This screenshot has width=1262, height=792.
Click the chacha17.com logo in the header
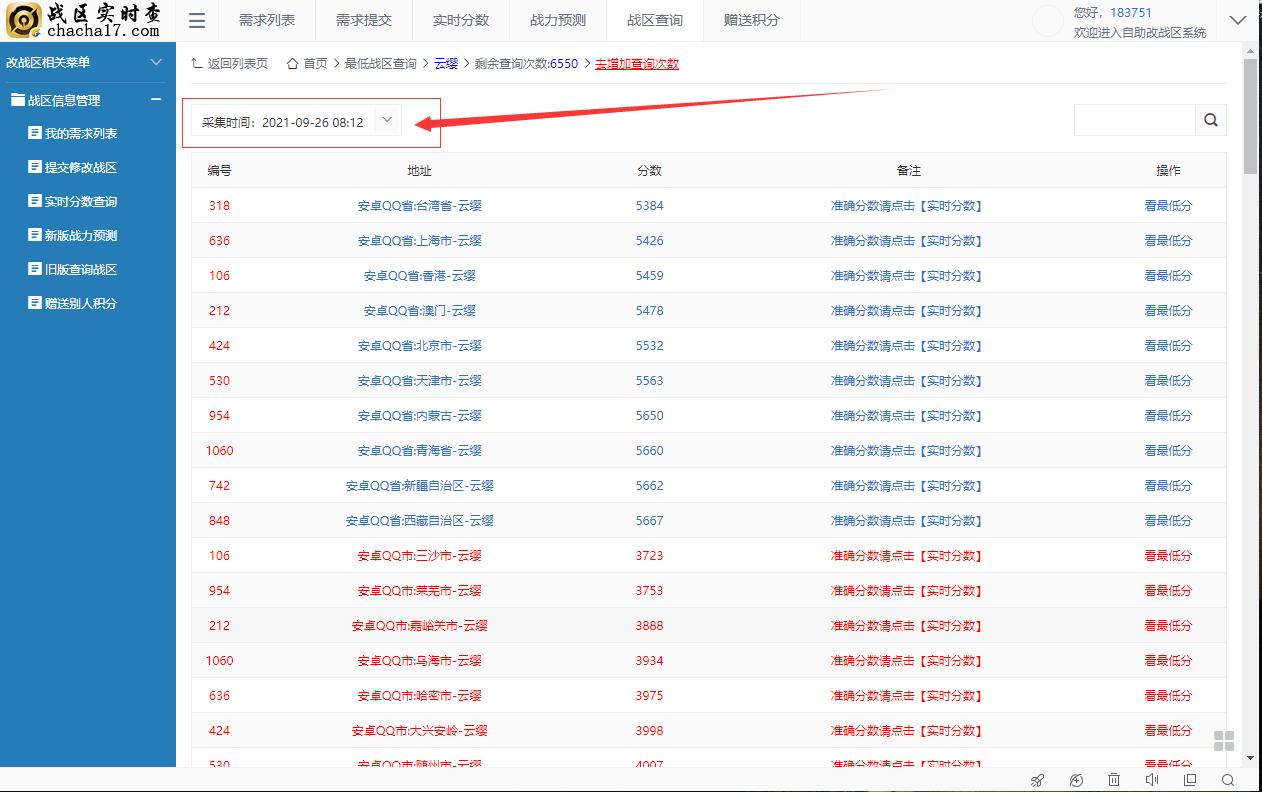tap(84, 20)
